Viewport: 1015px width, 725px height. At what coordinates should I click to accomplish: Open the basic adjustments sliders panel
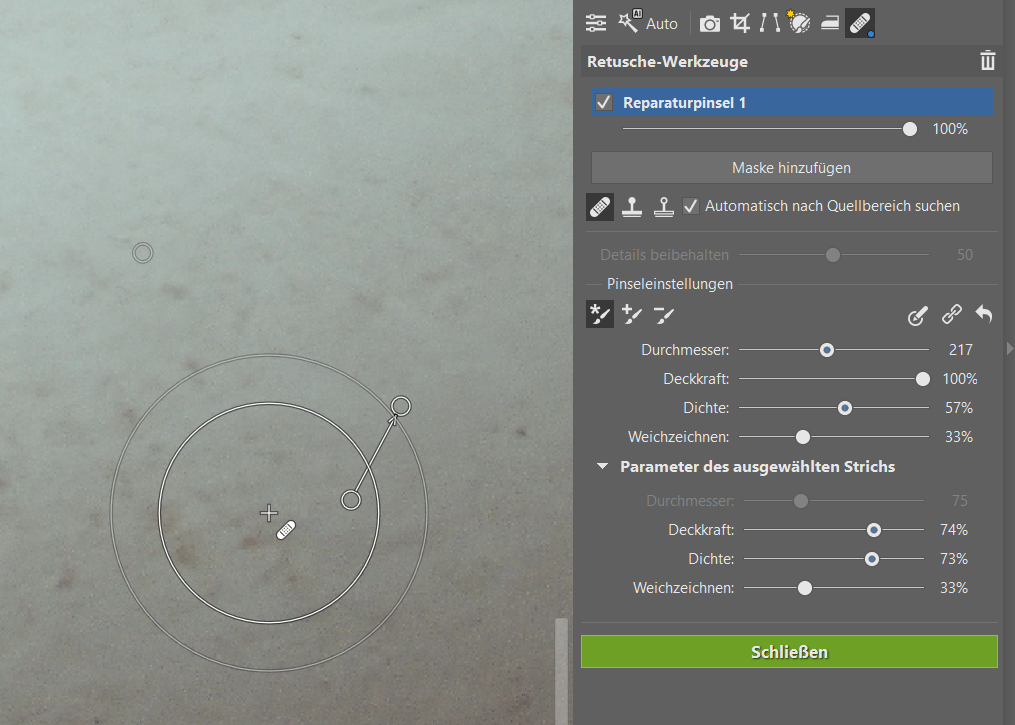[x=596, y=23]
